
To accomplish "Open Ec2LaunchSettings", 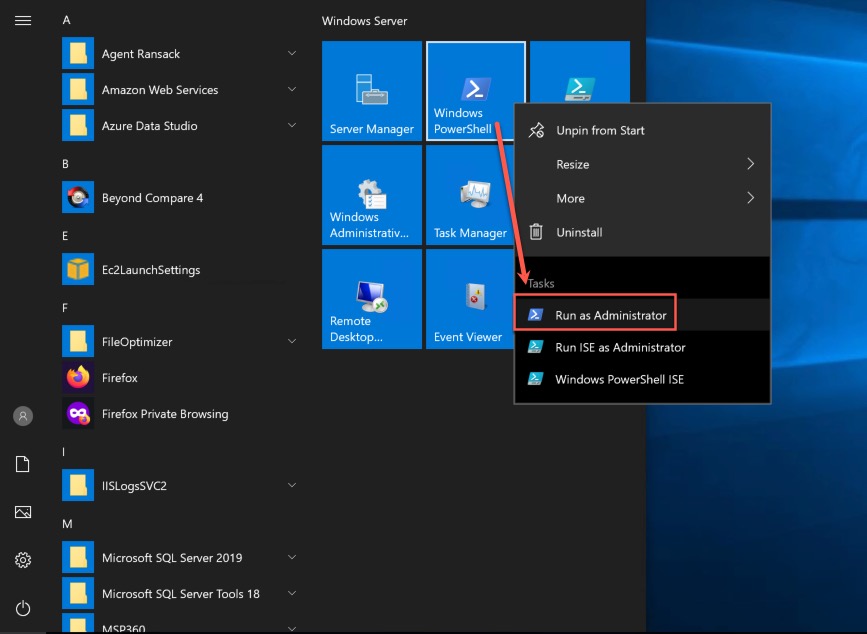I will (x=151, y=269).
